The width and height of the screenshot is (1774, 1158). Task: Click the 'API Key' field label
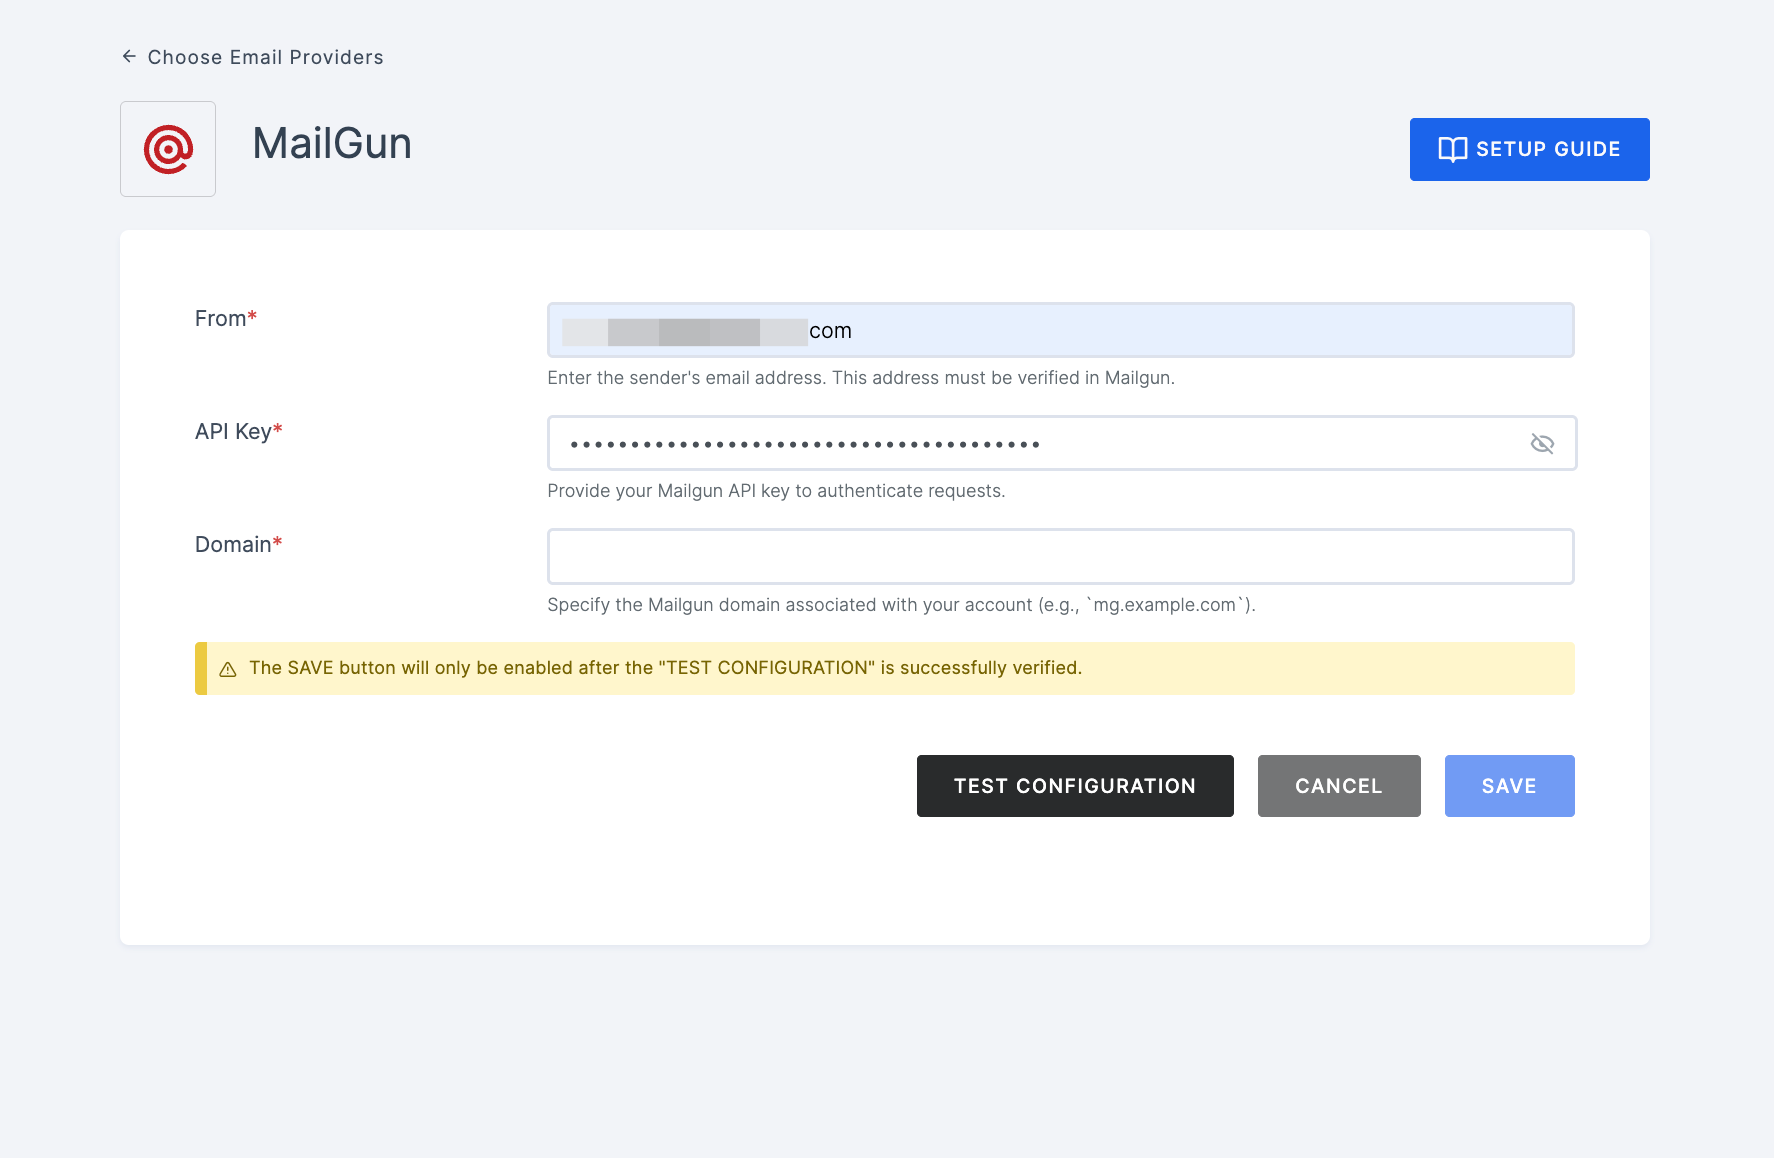pyautogui.click(x=238, y=431)
